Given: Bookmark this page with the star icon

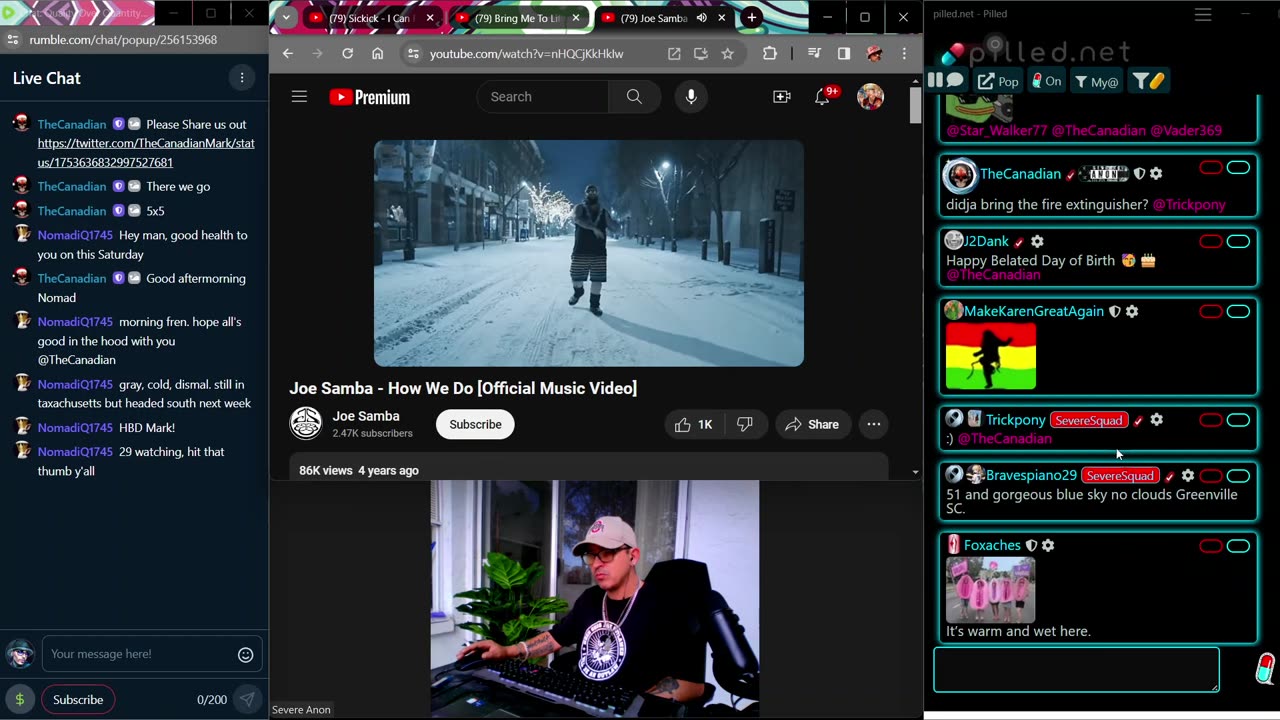Looking at the screenshot, I should tap(727, 54).
